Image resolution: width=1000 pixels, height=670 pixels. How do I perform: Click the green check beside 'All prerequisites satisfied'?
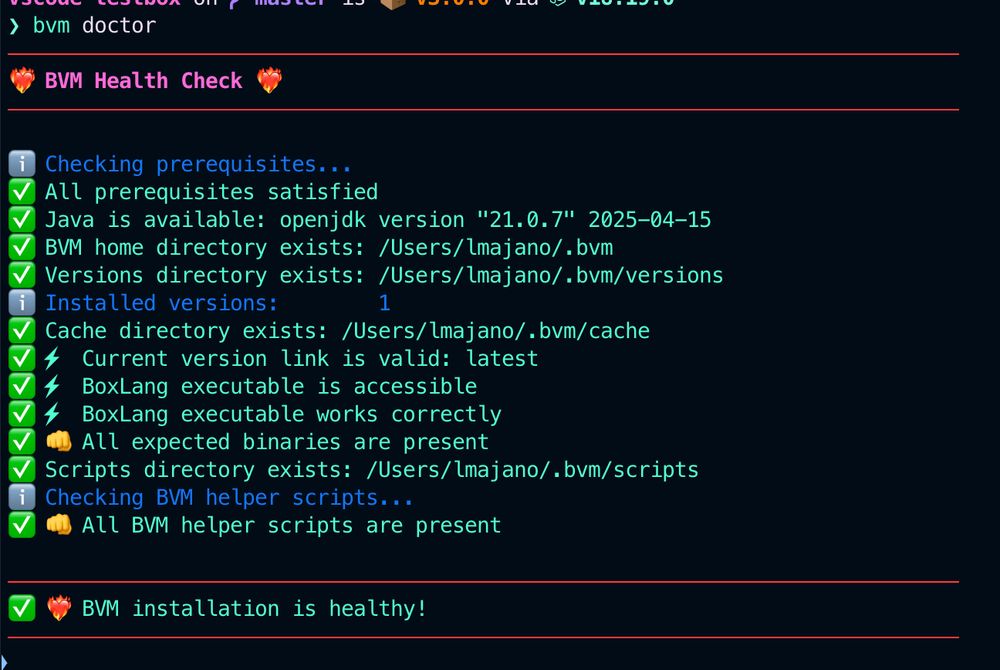point(22,192)
